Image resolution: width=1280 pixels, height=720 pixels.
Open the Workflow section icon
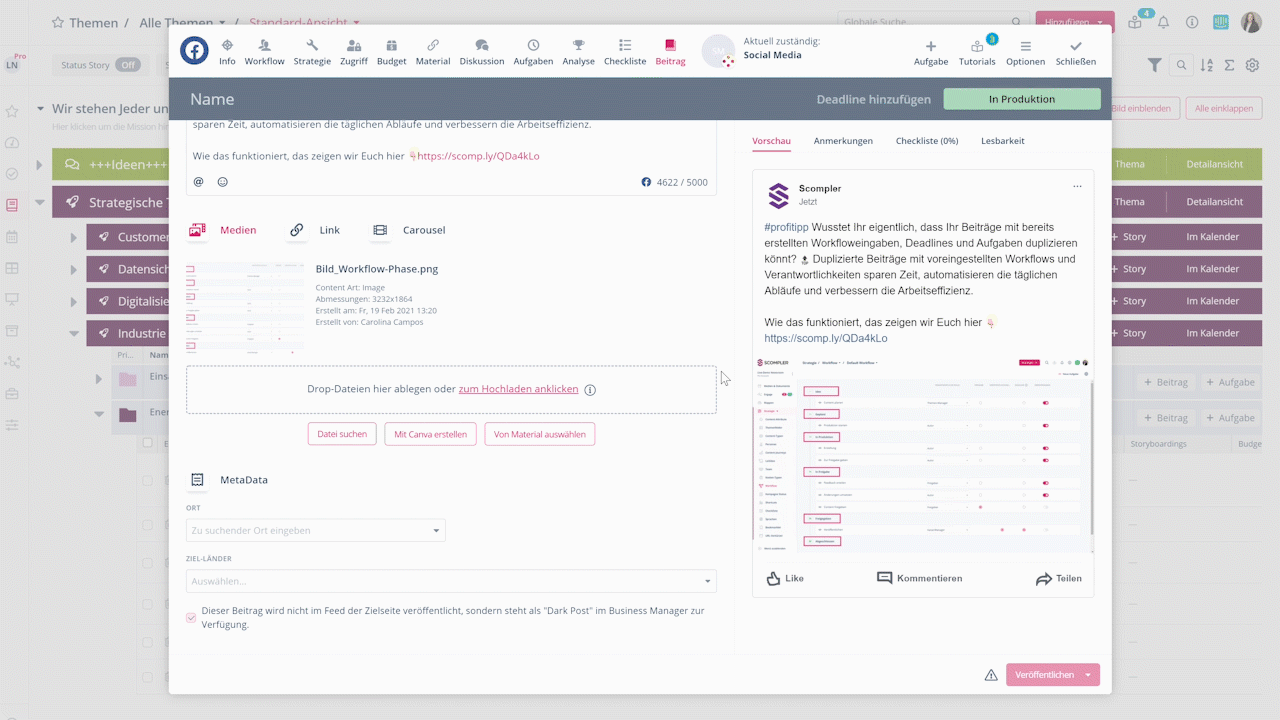[x=264, y=46]
